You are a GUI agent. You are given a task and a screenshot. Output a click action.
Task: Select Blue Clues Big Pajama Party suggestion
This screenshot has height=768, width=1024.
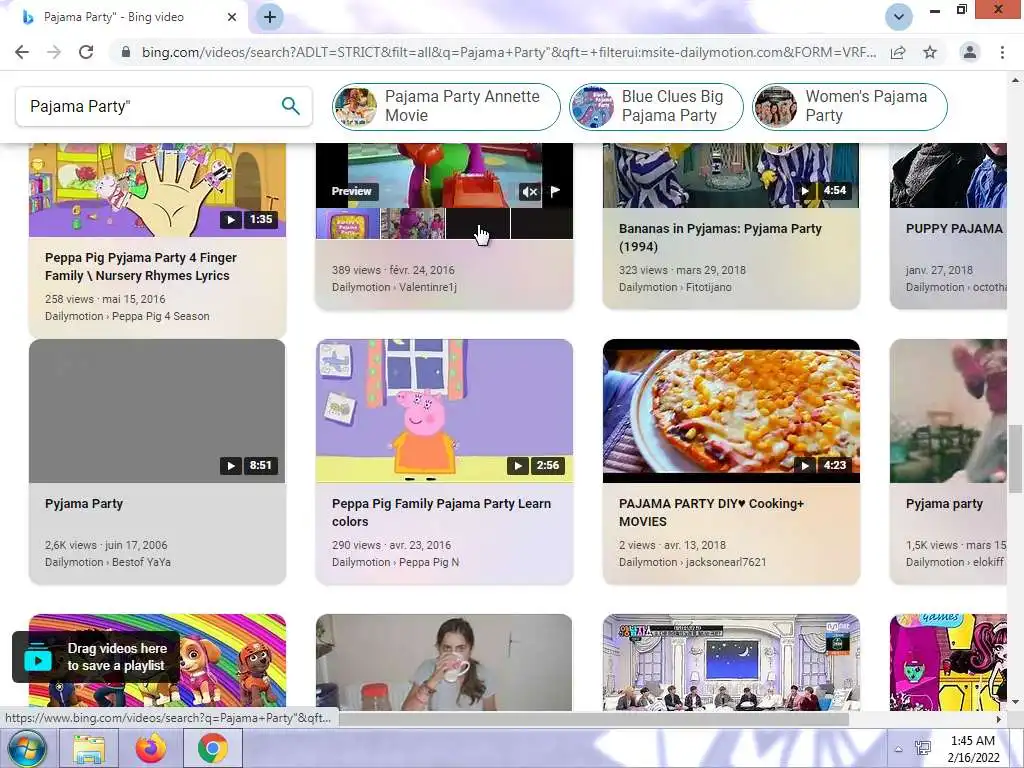[656, 106]
